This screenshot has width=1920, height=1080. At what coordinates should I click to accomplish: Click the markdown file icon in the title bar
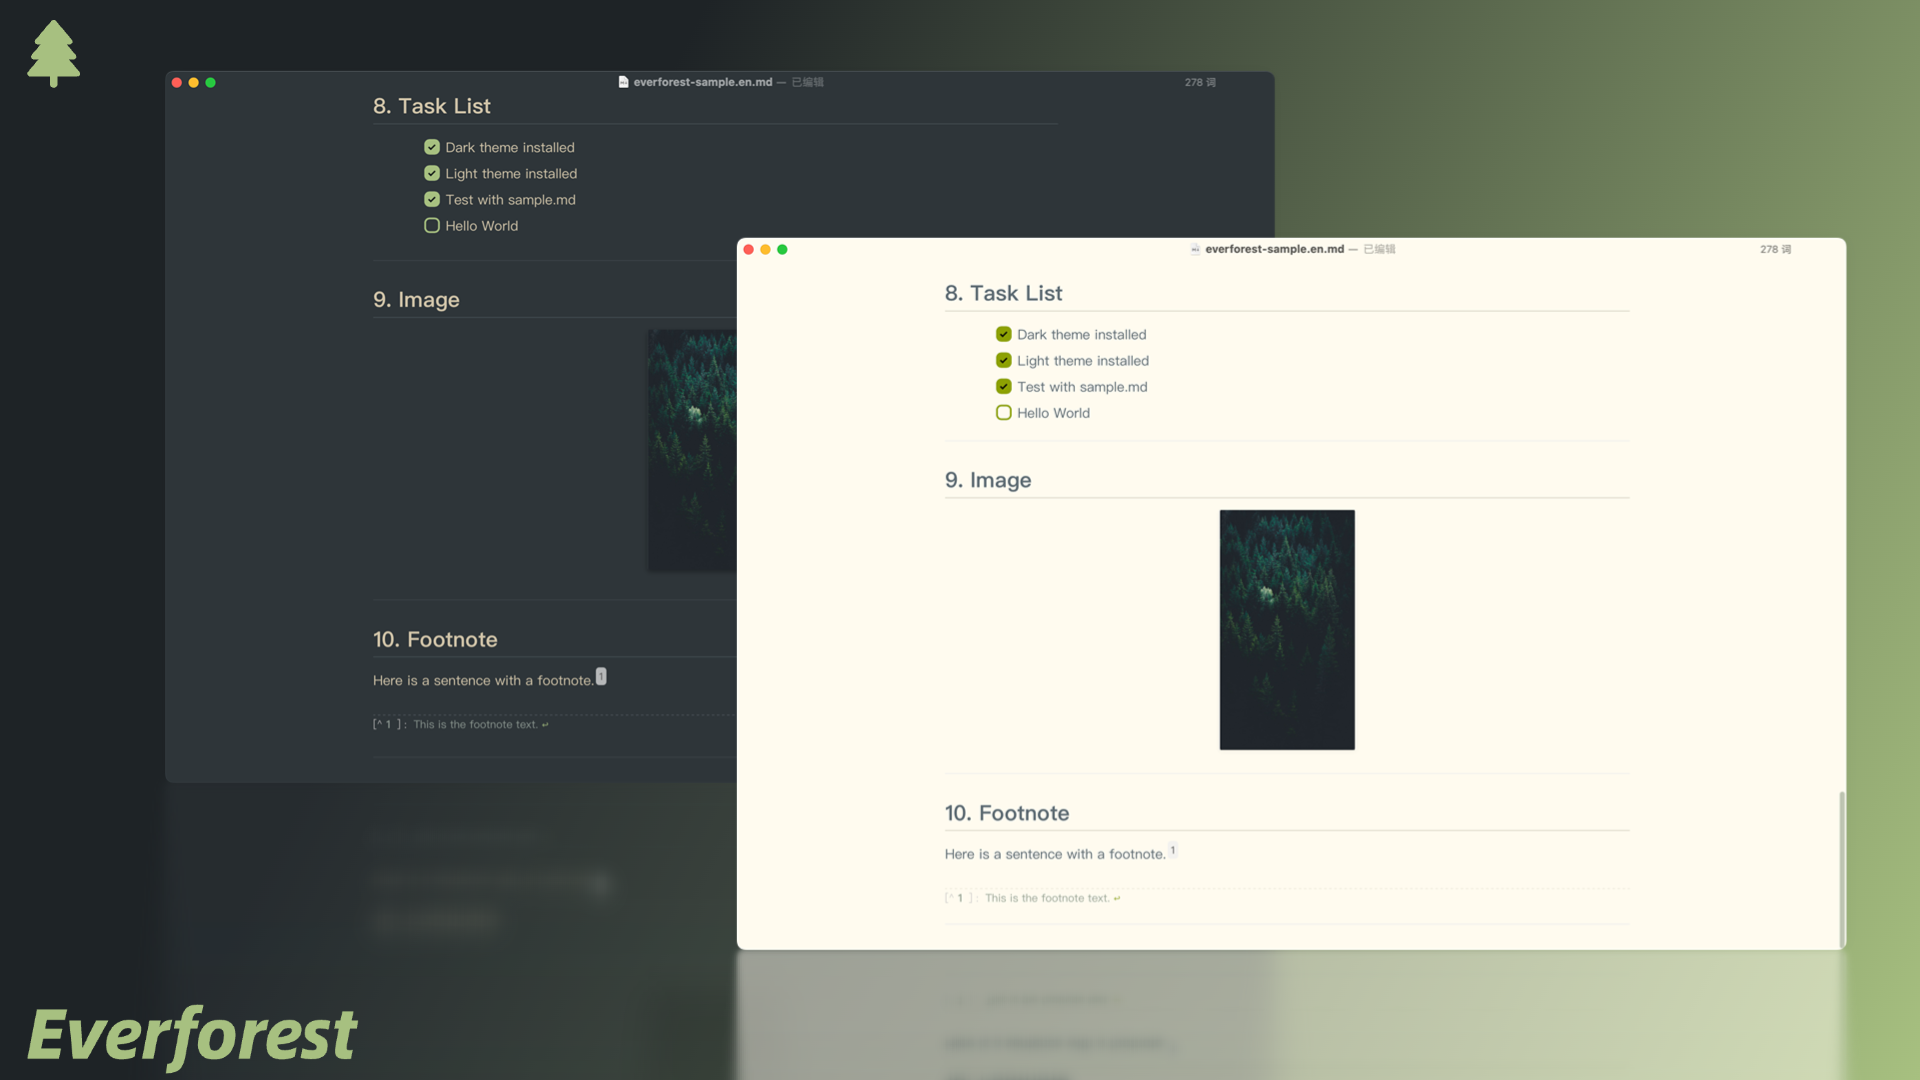pyautogui.click(x=1195, y=249)
